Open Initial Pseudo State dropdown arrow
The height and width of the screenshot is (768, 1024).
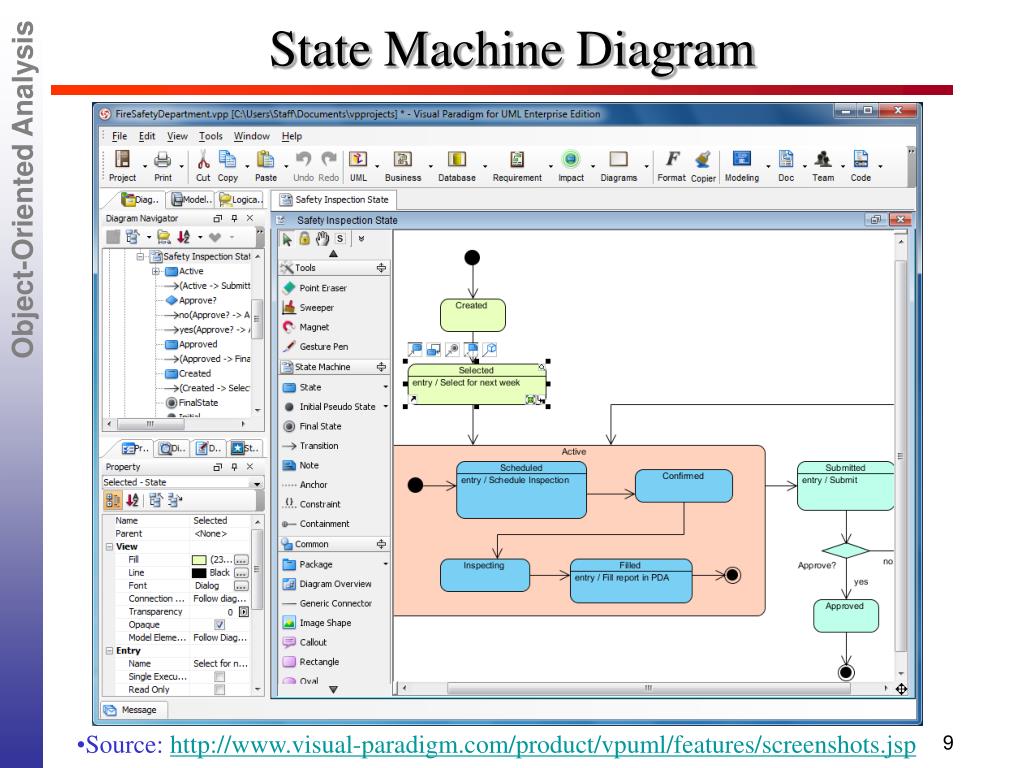[x=385, y=407]
